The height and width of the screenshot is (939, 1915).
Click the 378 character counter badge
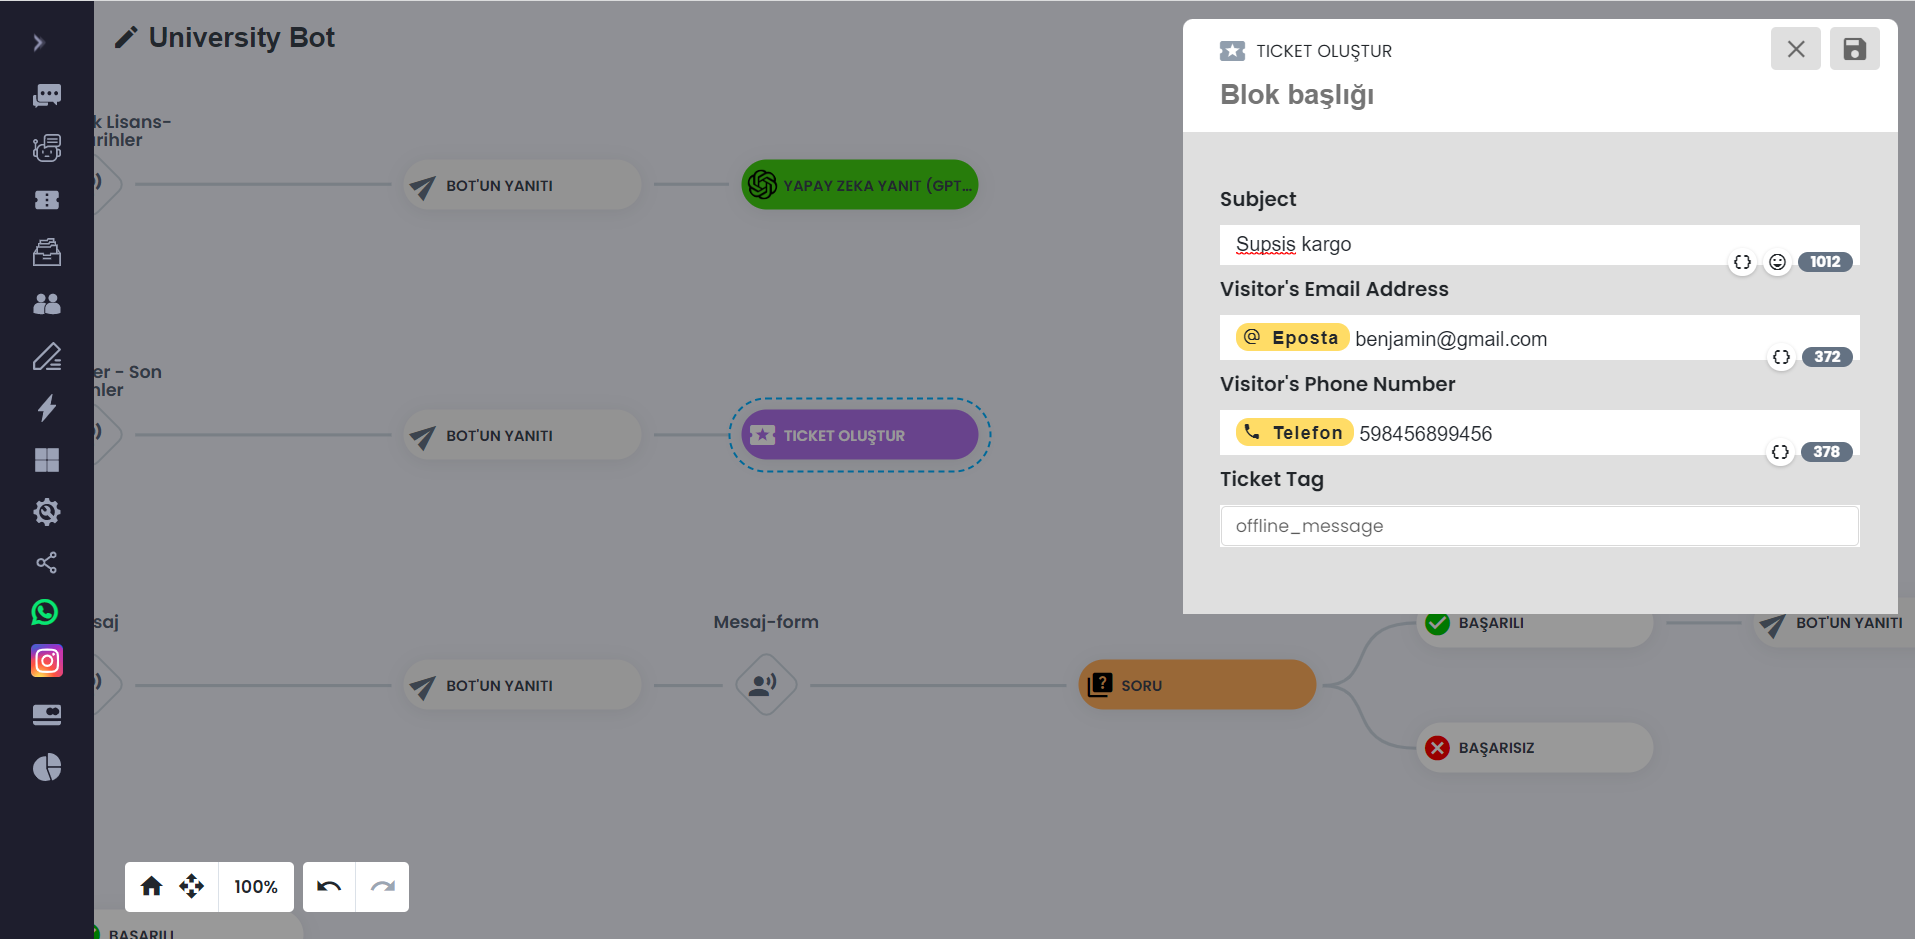pos(1827,452)
